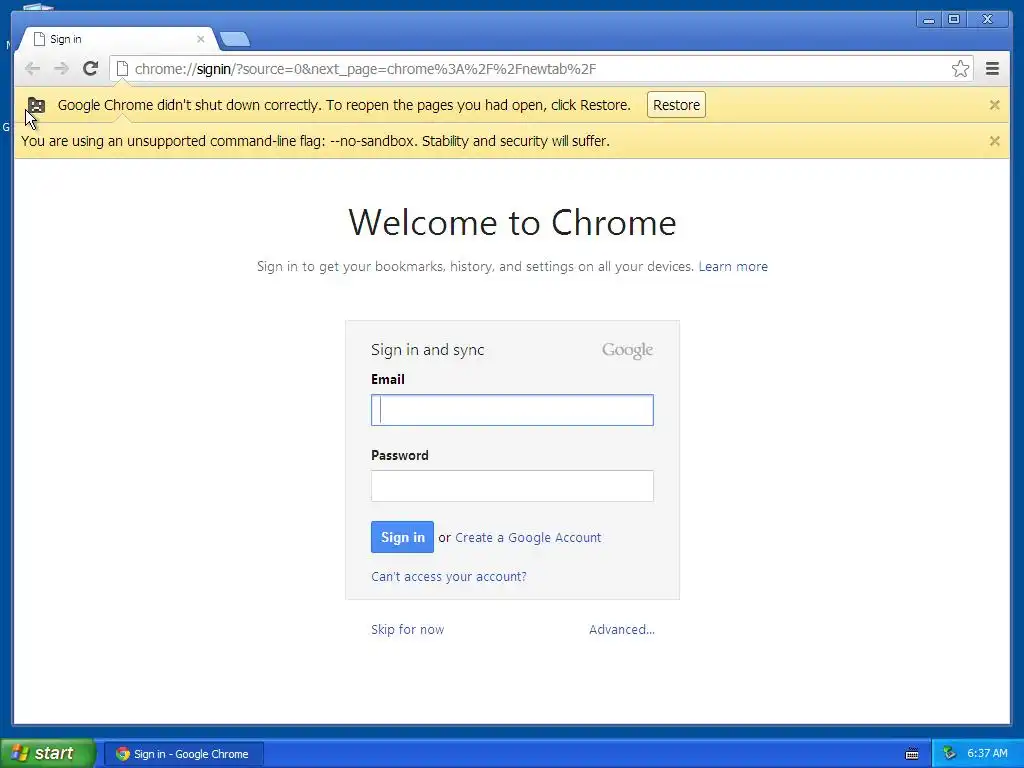The width and height of the screenshot is (1024, 768).
Task: Close the Sign in tab
Action: point(200,39)
